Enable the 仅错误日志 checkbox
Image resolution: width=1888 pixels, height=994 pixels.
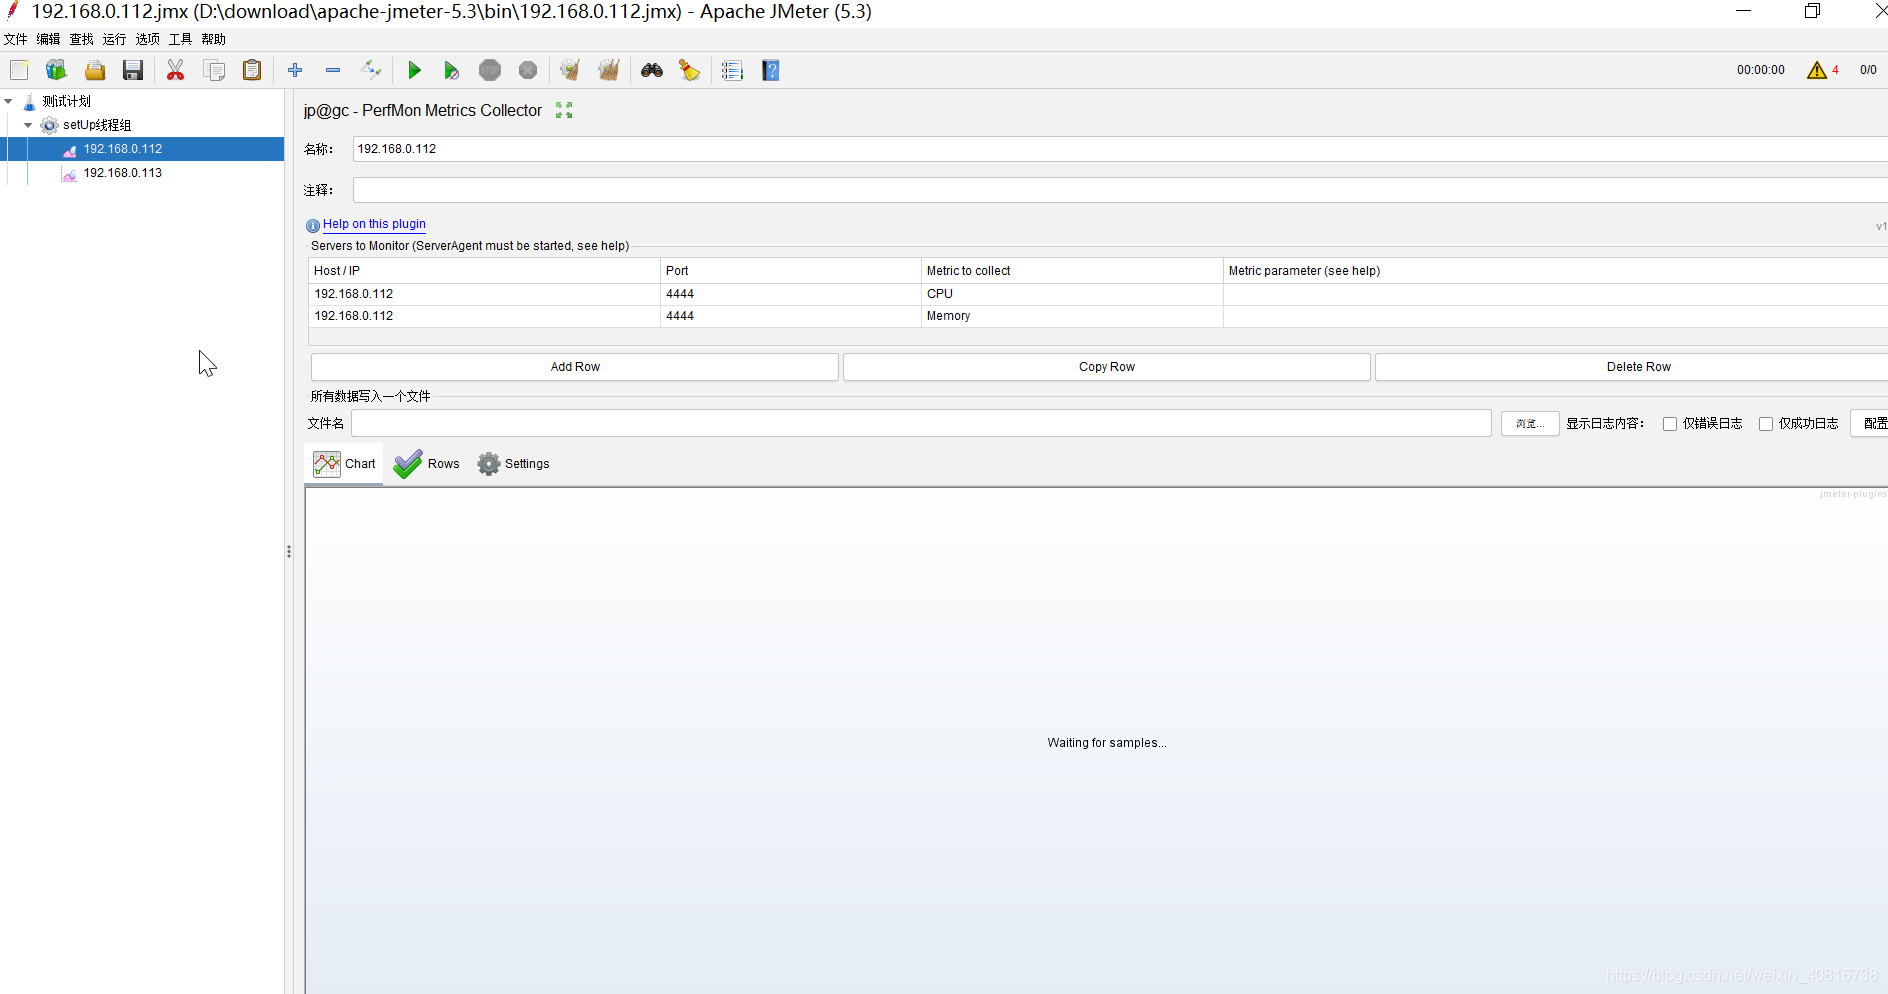coord(1670,424)
